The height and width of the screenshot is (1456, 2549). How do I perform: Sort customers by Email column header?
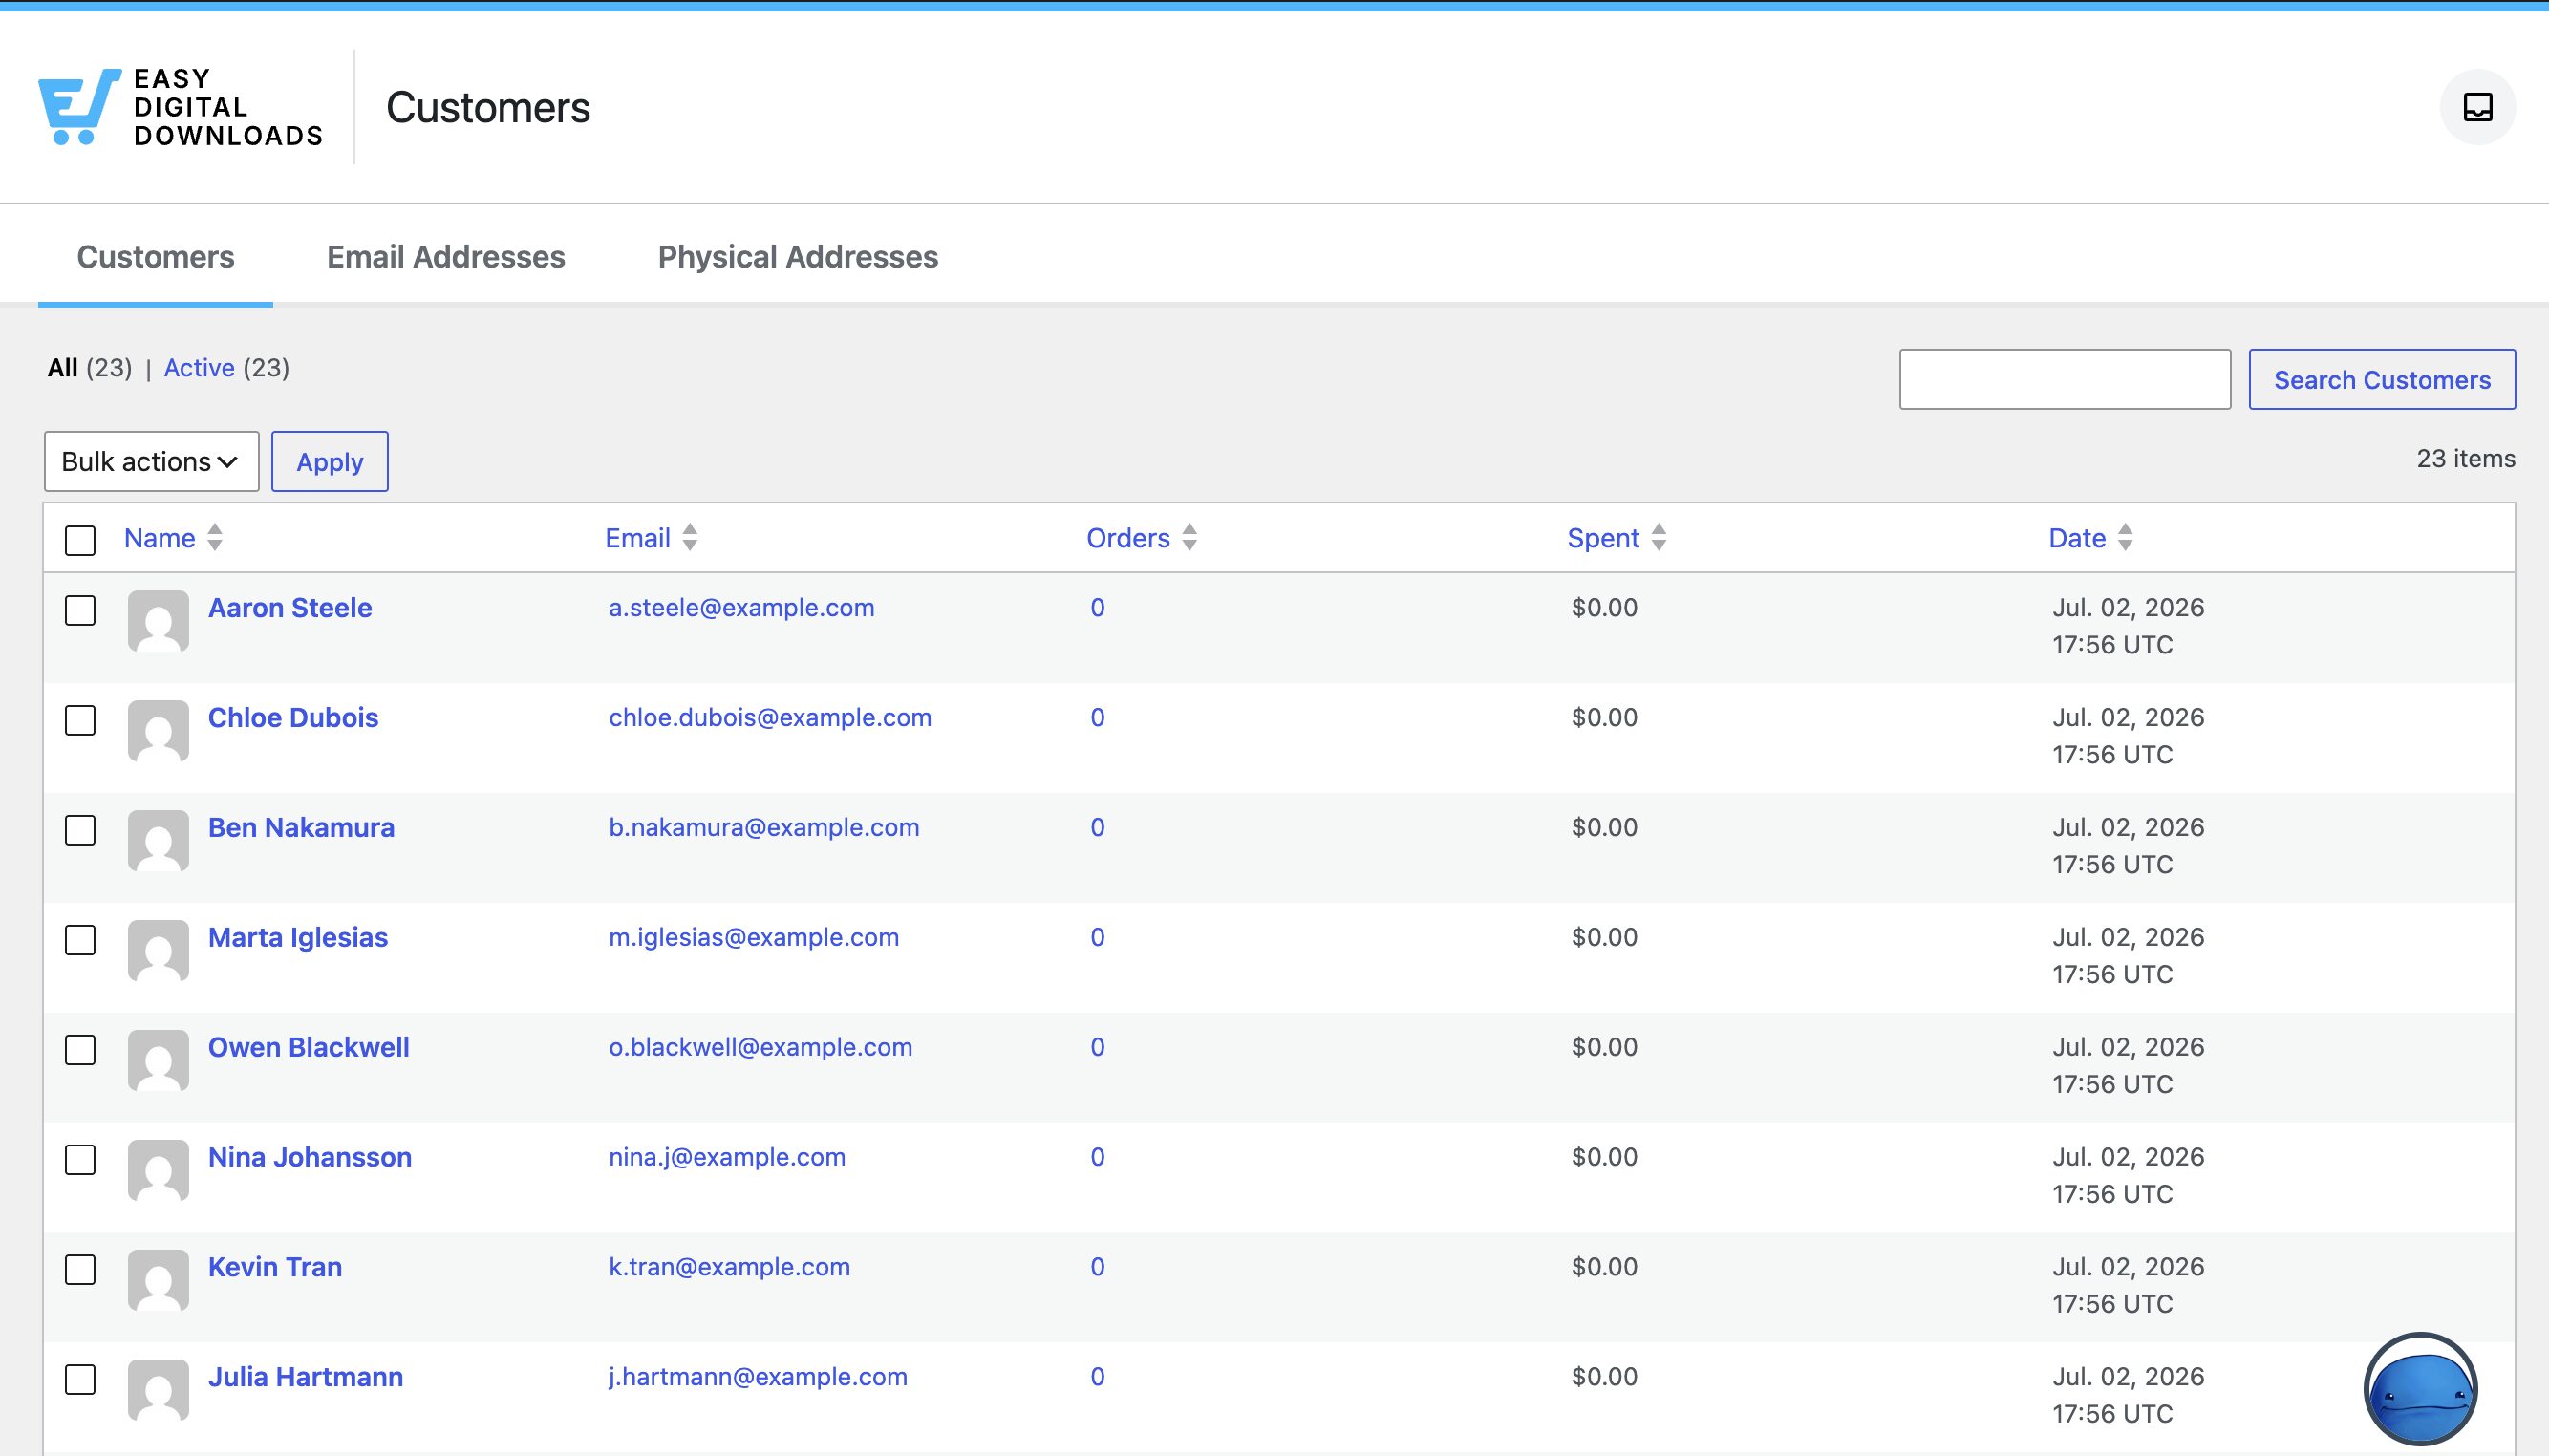(x=637, y=538)
